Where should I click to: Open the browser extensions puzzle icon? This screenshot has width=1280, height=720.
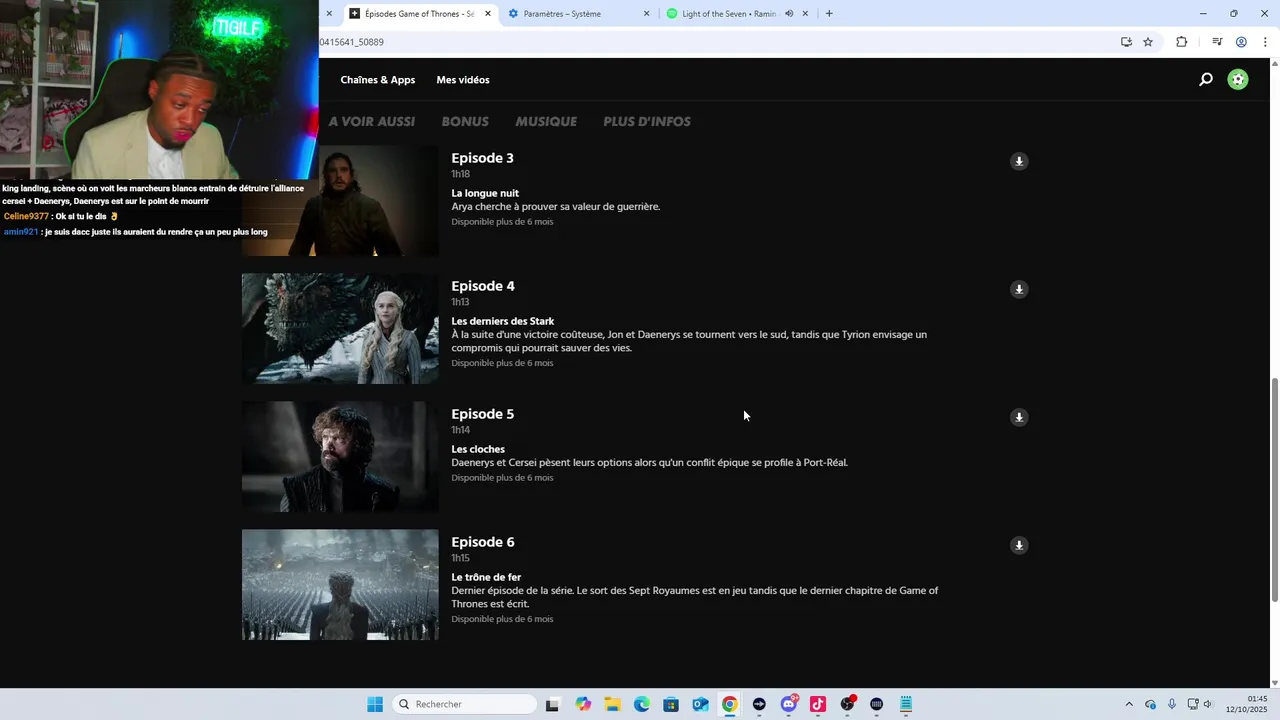1182,42
